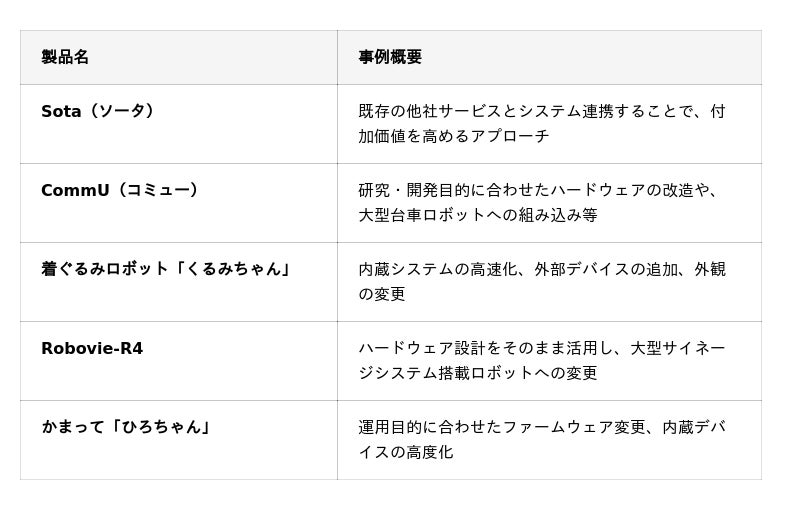
Task: Click the 製品名 column header
Action: [x=65, y=57]
